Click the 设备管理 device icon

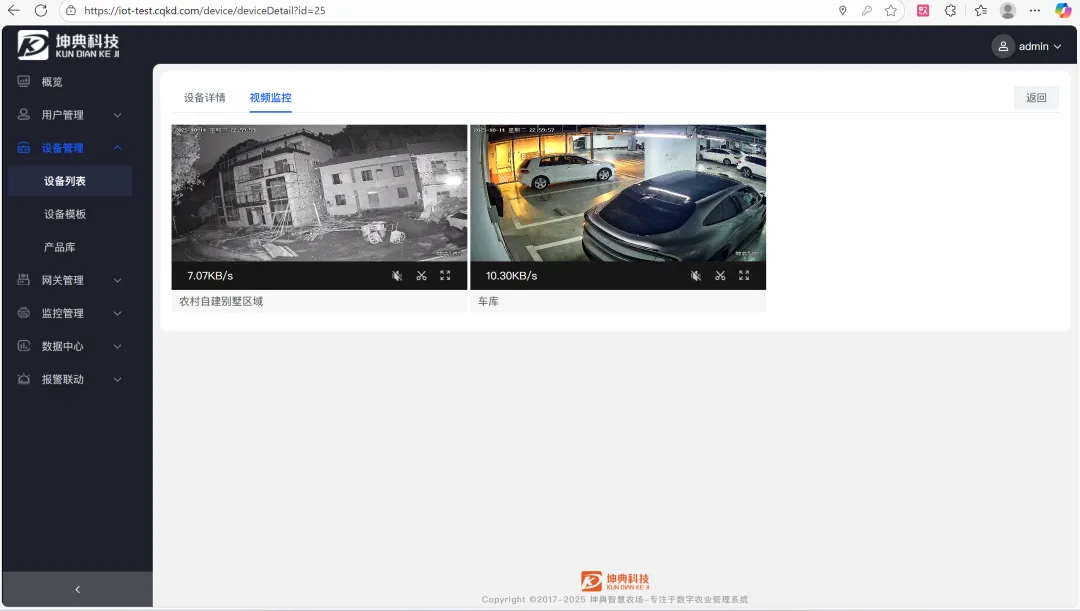pos(23,147)
